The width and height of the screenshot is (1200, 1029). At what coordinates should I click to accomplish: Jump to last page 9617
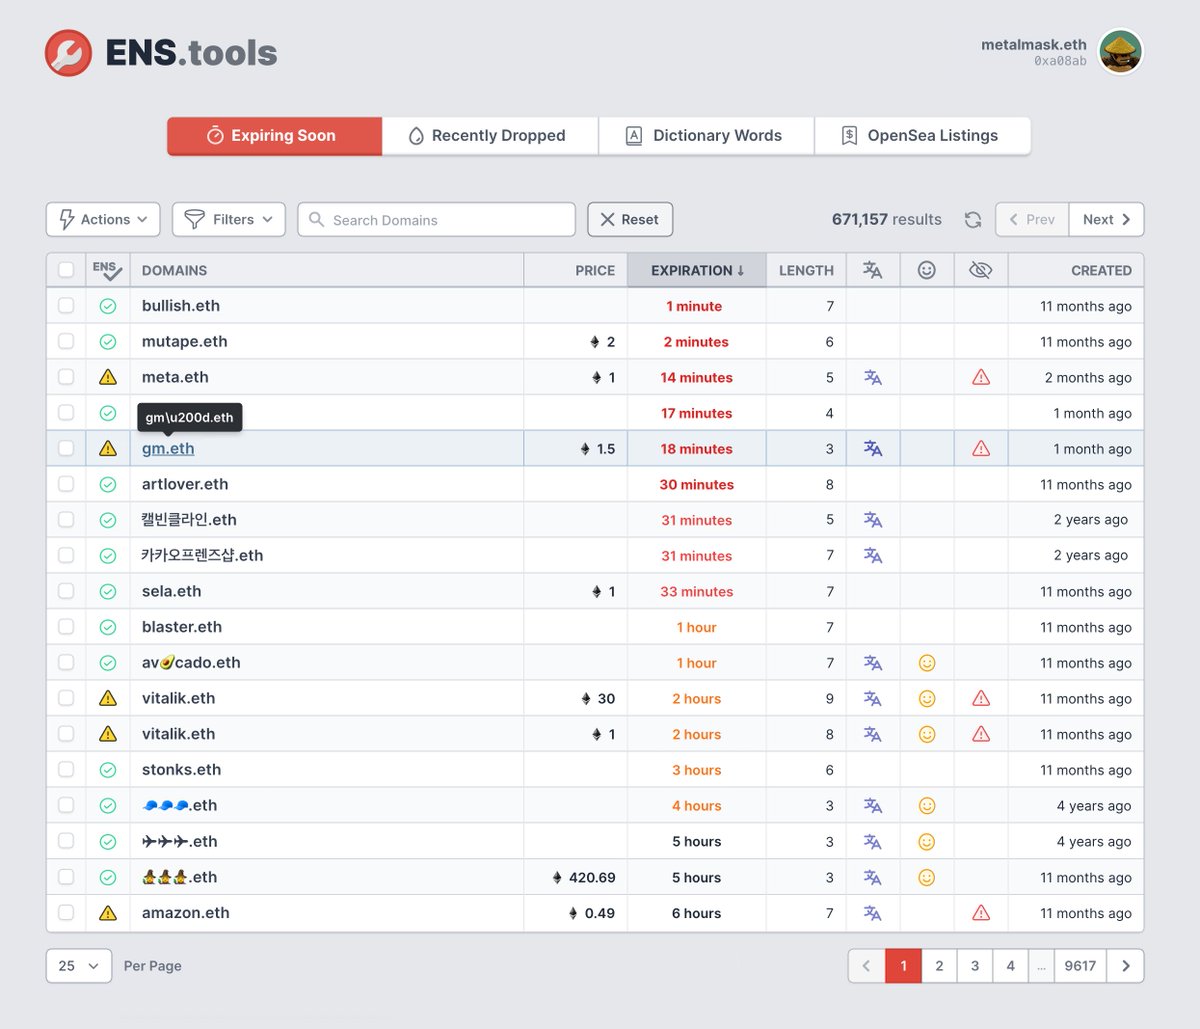click(x=1080, y=966)
